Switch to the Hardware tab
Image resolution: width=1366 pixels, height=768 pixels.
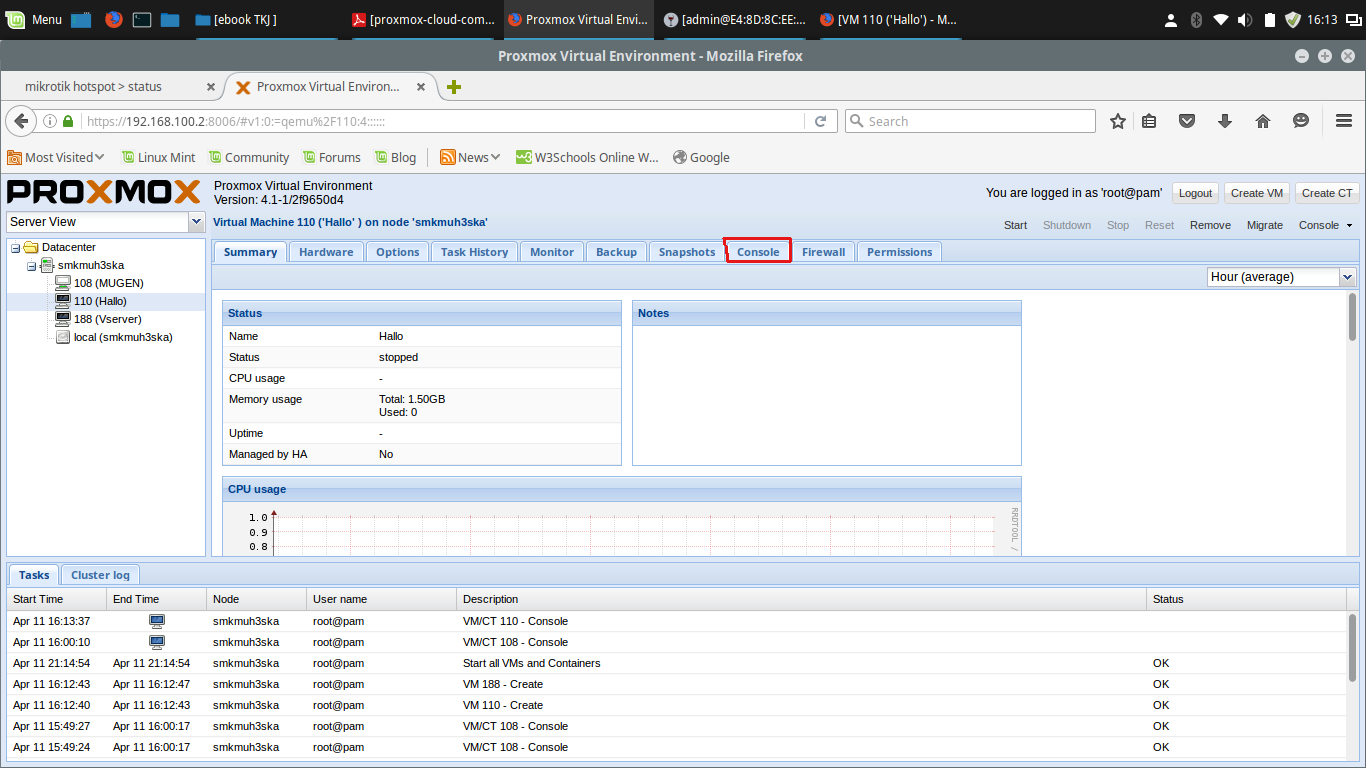click(326, 252)
